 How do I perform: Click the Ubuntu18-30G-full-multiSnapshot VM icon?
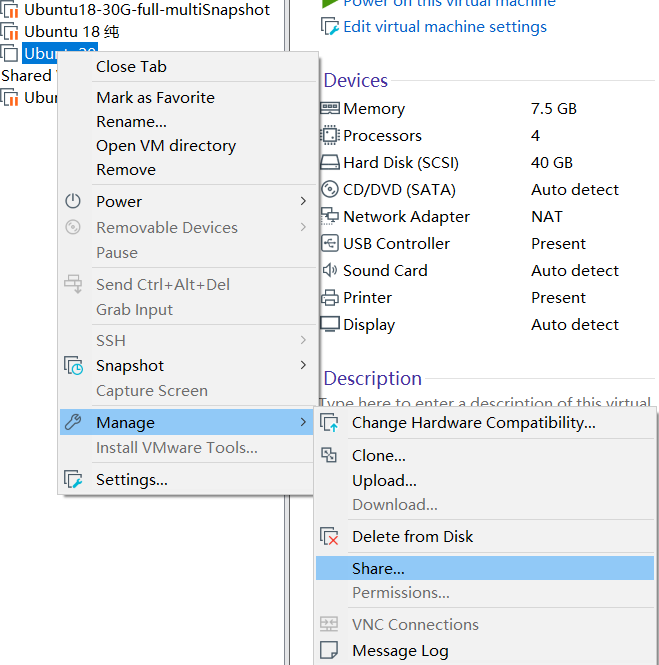click(10, 10)
